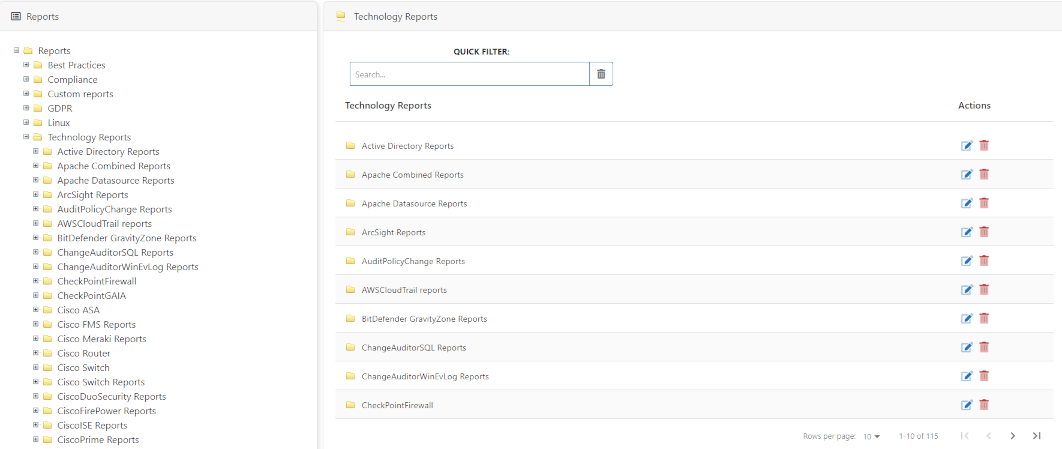Screen dimensions: 1062x449
Task: Select the GDPR folder label in tree
Action: [60, 108]
